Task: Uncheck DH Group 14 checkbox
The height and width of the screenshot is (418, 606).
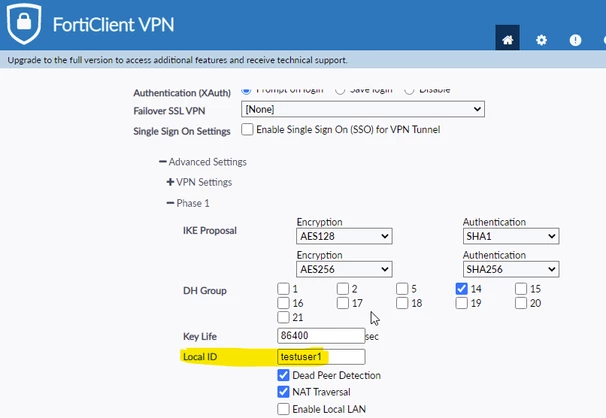Action: pyautogui.click(x=461, y=289)
